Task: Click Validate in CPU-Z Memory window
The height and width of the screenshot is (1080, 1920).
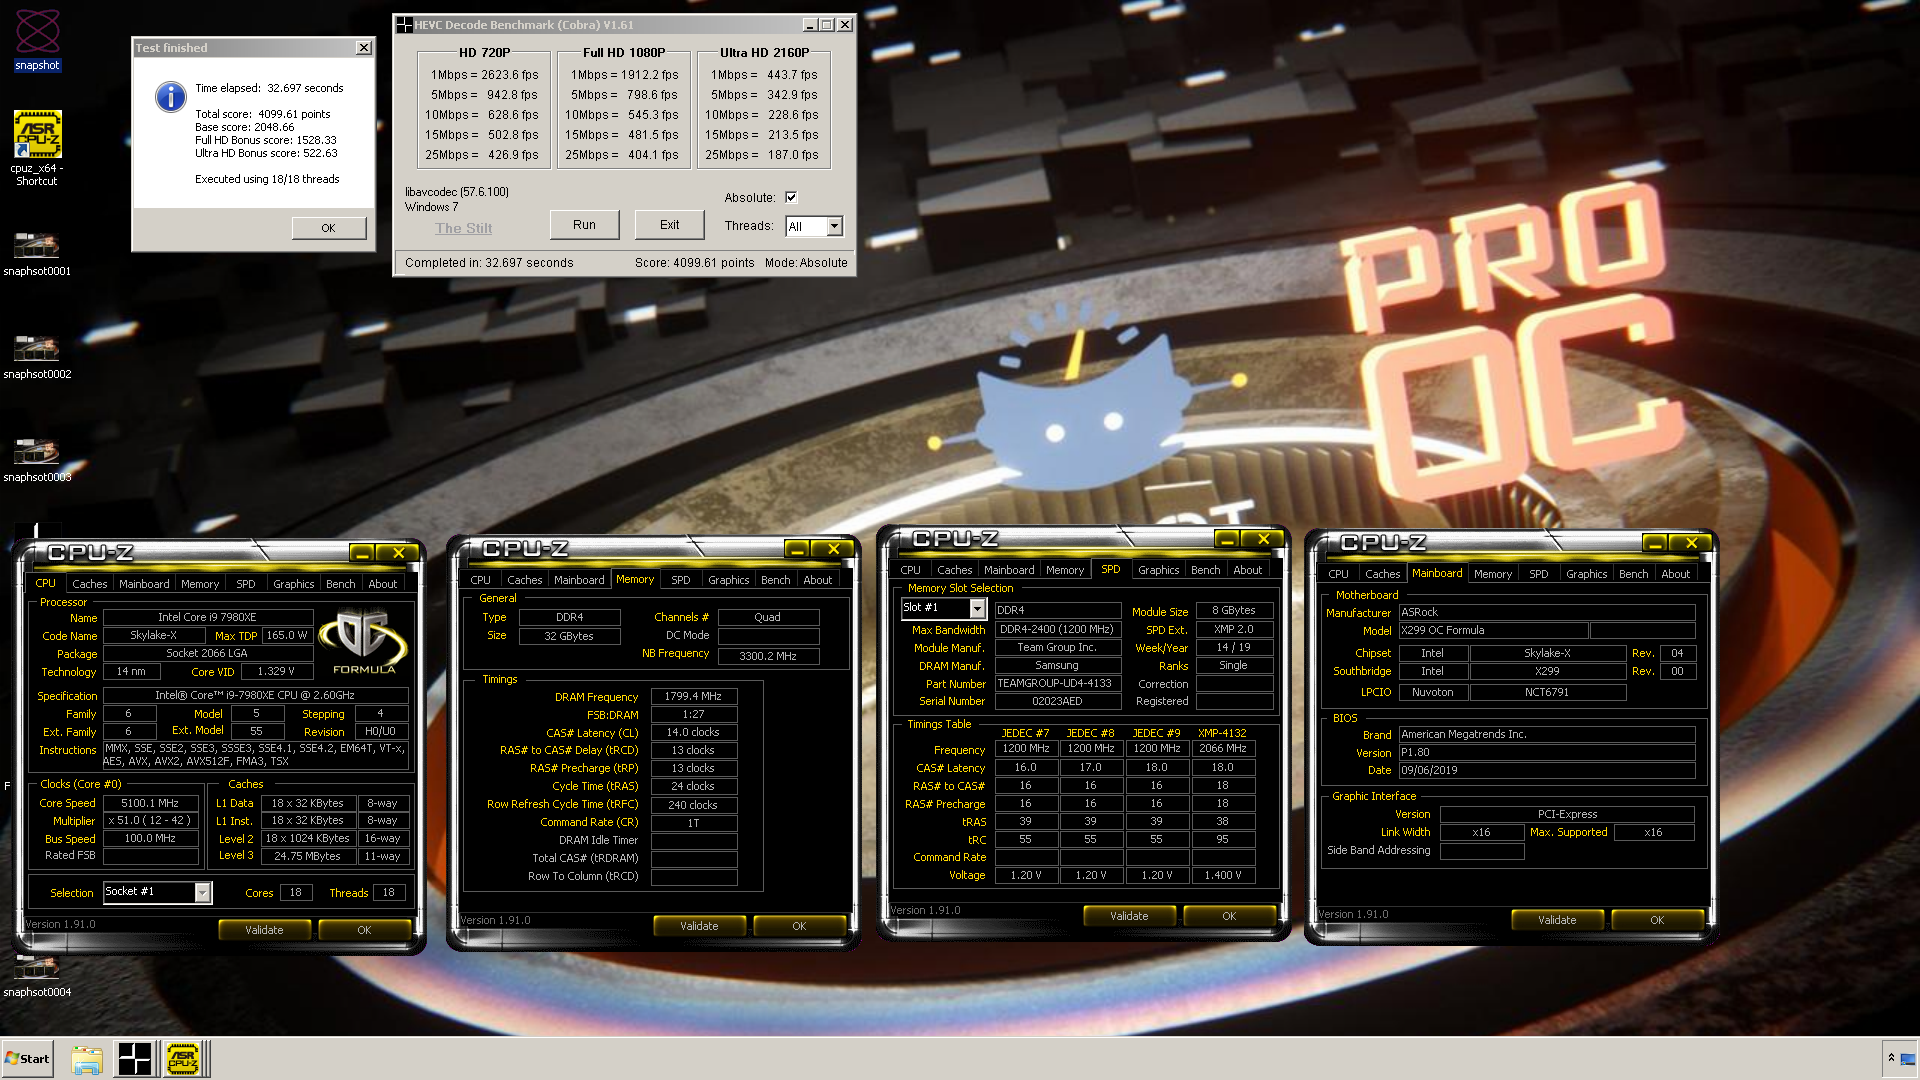Action: click(699, 926)
